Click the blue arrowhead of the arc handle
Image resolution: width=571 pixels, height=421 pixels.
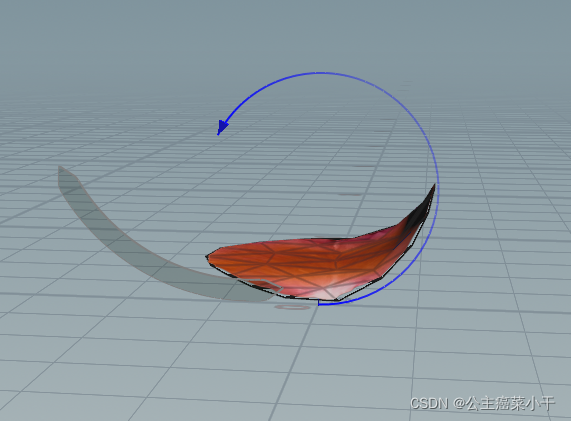tap(222, 127)
